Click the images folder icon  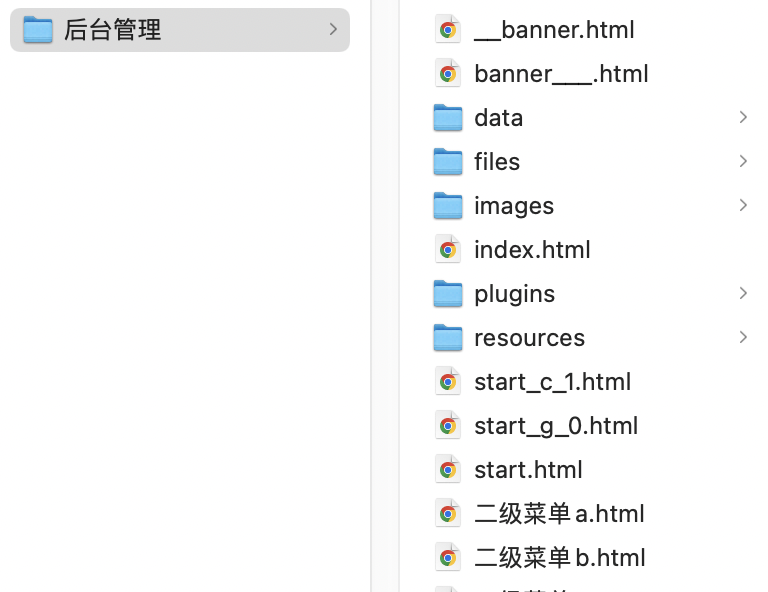click(448, 206)
